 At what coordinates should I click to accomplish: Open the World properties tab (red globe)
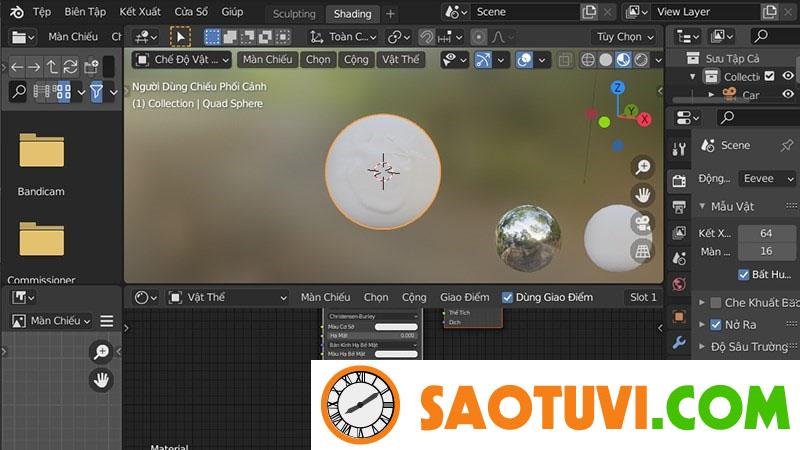(679, 284)
